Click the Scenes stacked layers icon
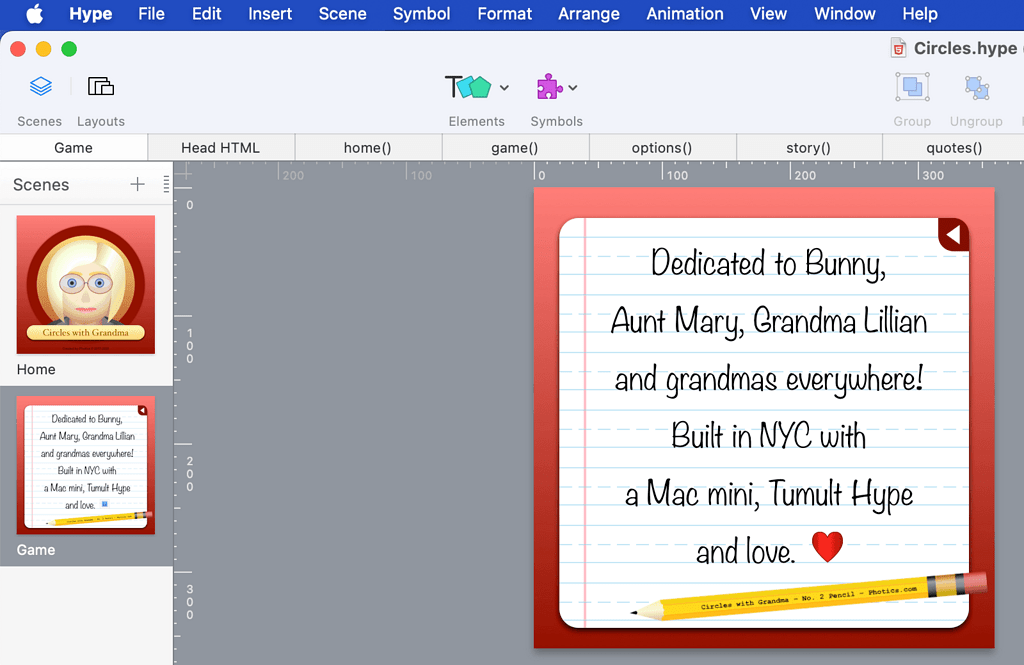This screenshot has height=665, width=1024. [x=40, y=87]
